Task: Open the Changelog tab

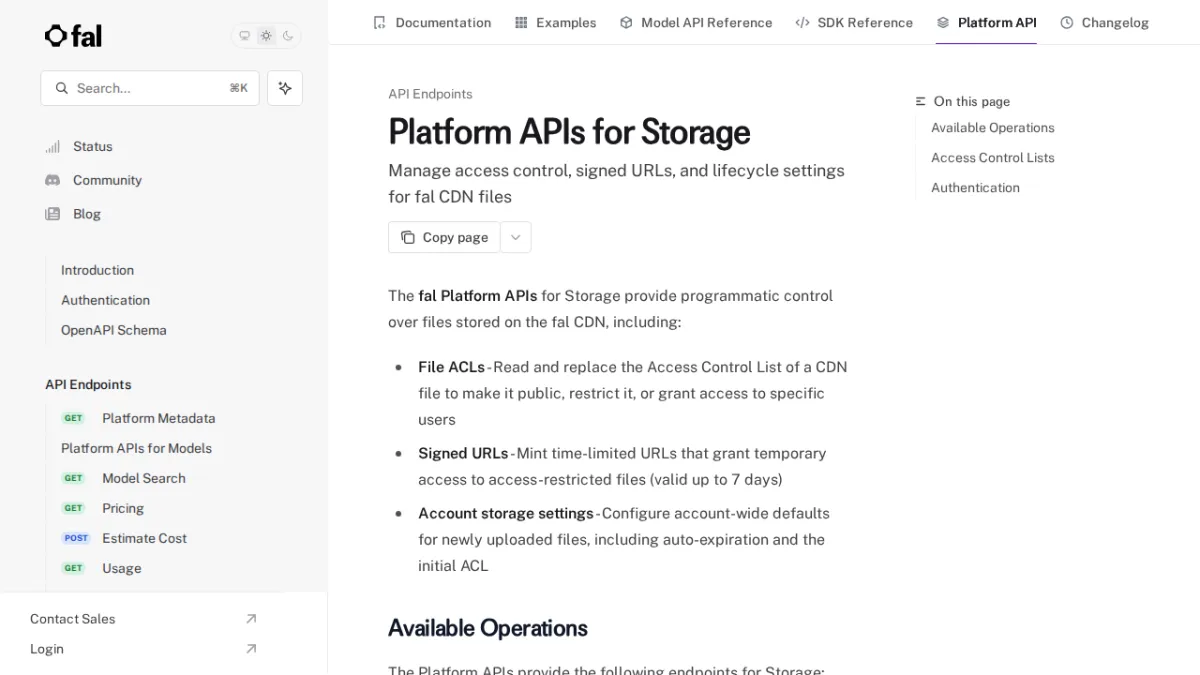Action: point(1104,22)
